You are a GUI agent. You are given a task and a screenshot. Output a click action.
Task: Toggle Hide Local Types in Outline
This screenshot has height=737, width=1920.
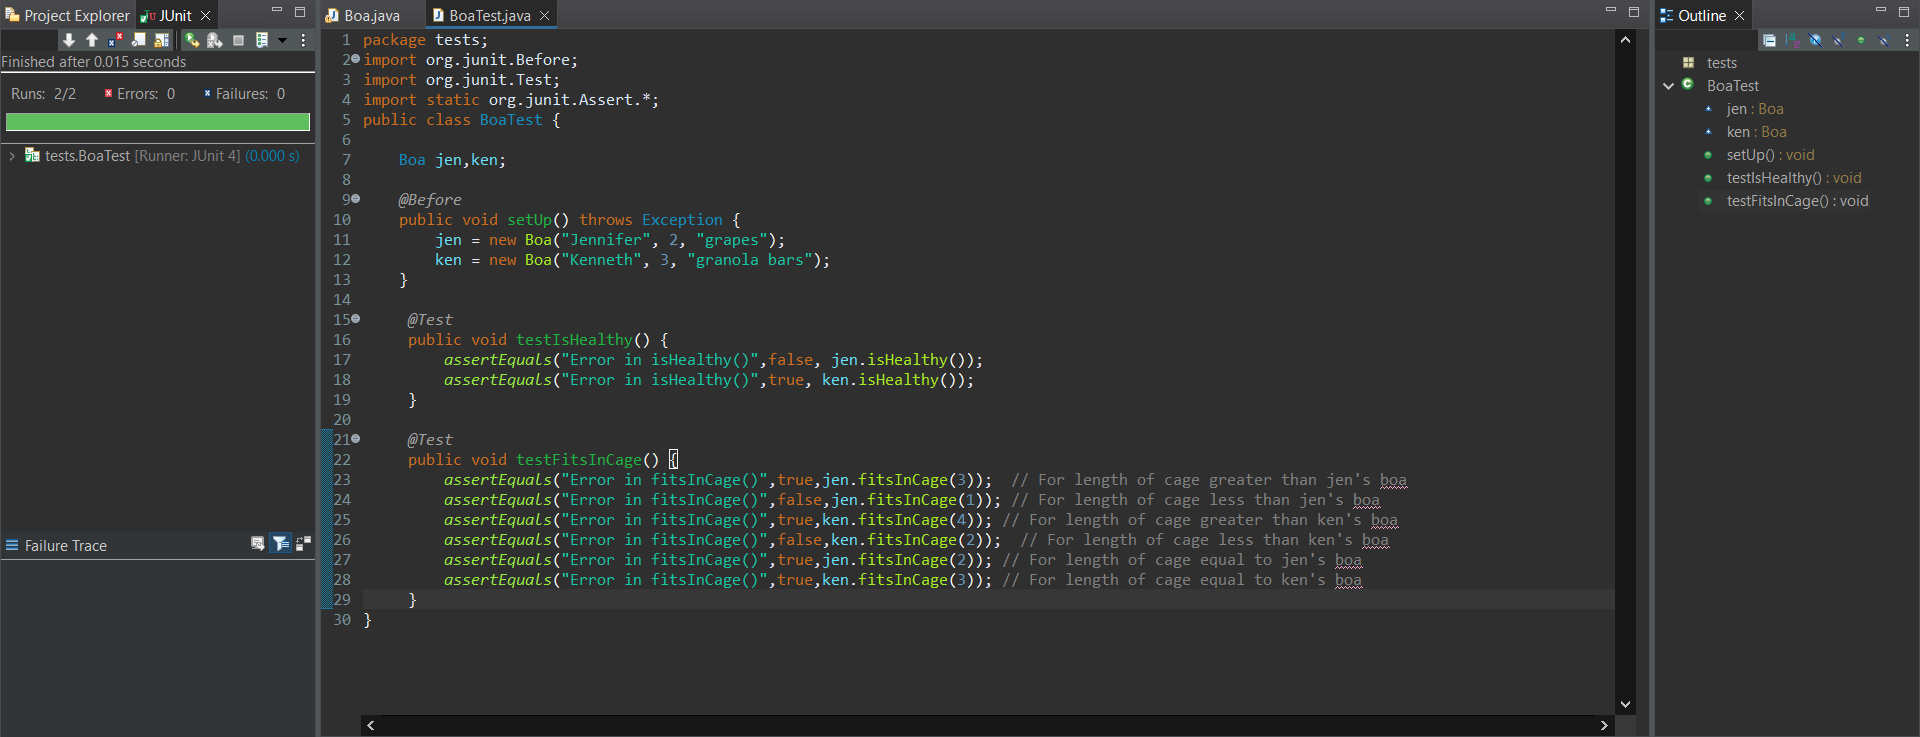[1884, 40]
